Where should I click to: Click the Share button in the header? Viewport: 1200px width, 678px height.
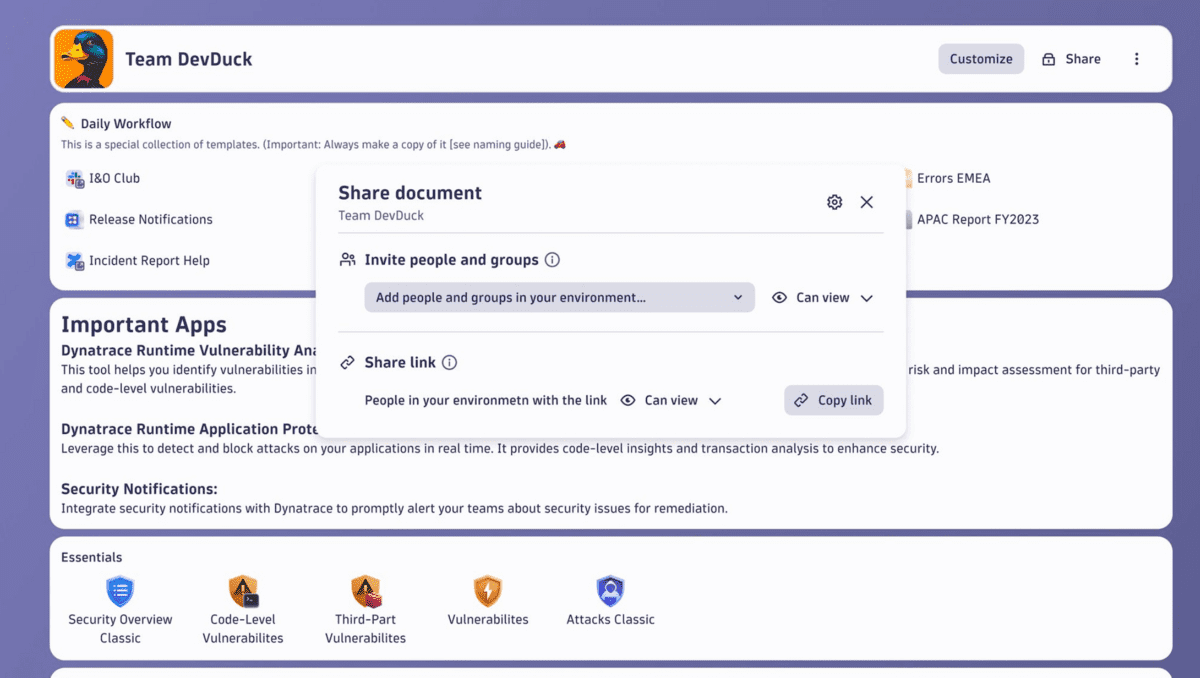pos(1071,59)
